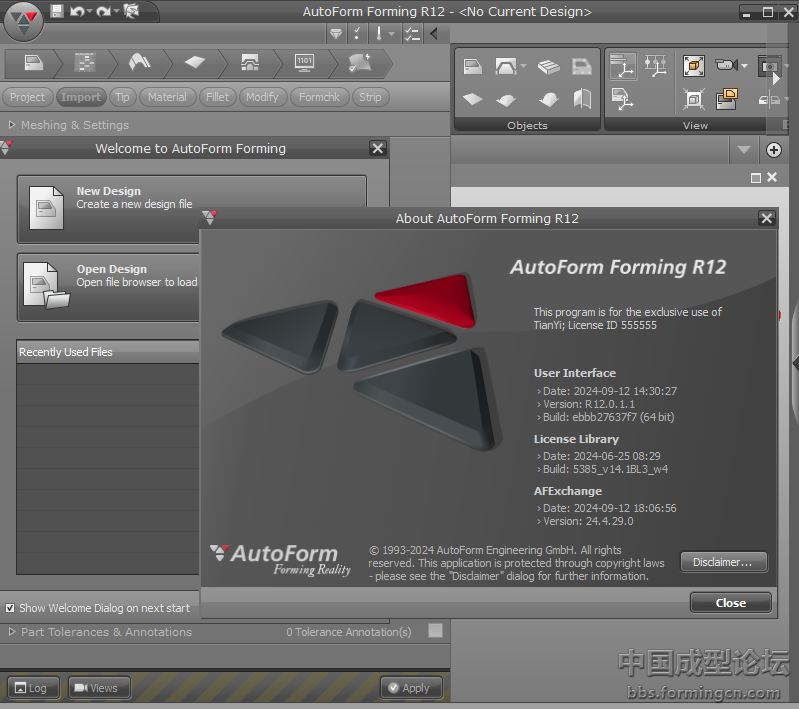Select the car door part stage icon

(33, 63)
